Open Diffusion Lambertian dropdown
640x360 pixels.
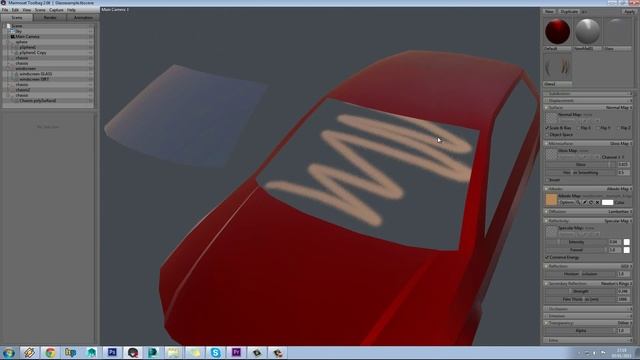coord(620,212)
